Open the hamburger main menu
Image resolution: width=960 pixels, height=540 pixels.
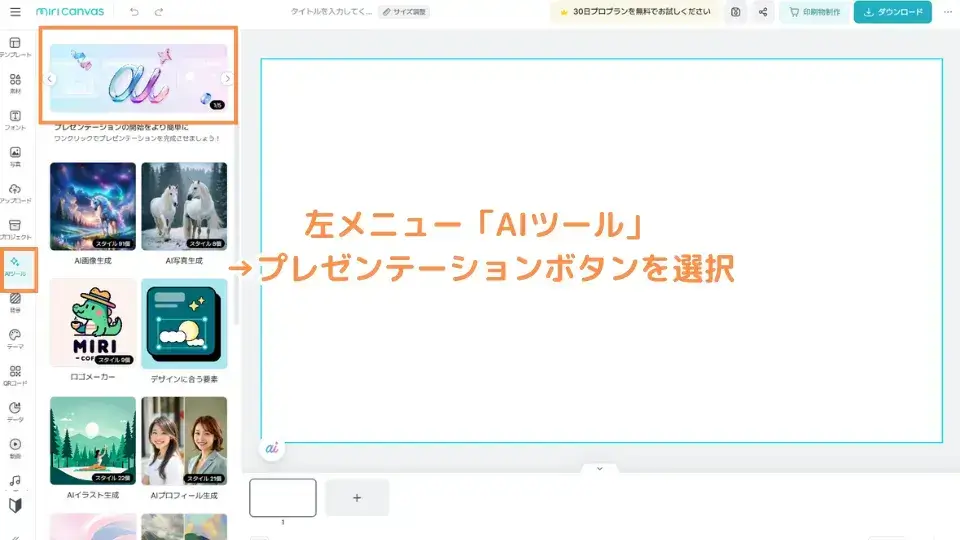coord(15,12)
